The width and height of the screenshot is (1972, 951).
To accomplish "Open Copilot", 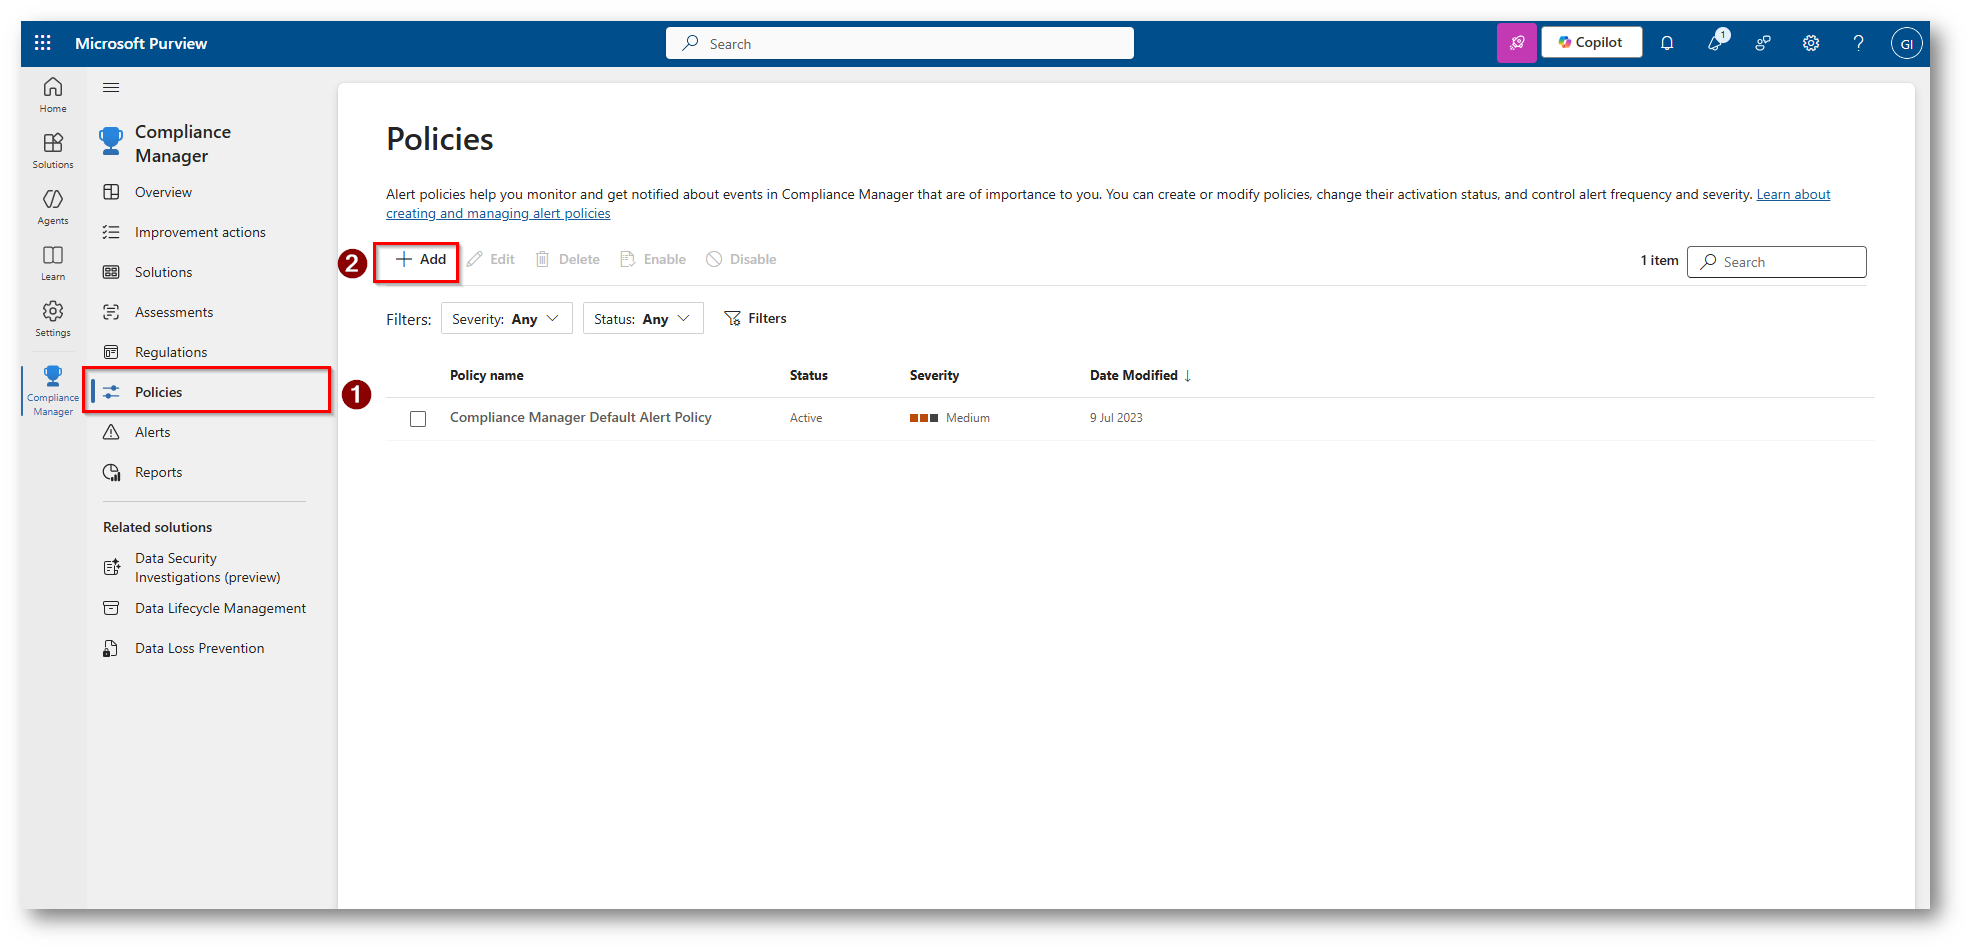I will [1591, 42].
